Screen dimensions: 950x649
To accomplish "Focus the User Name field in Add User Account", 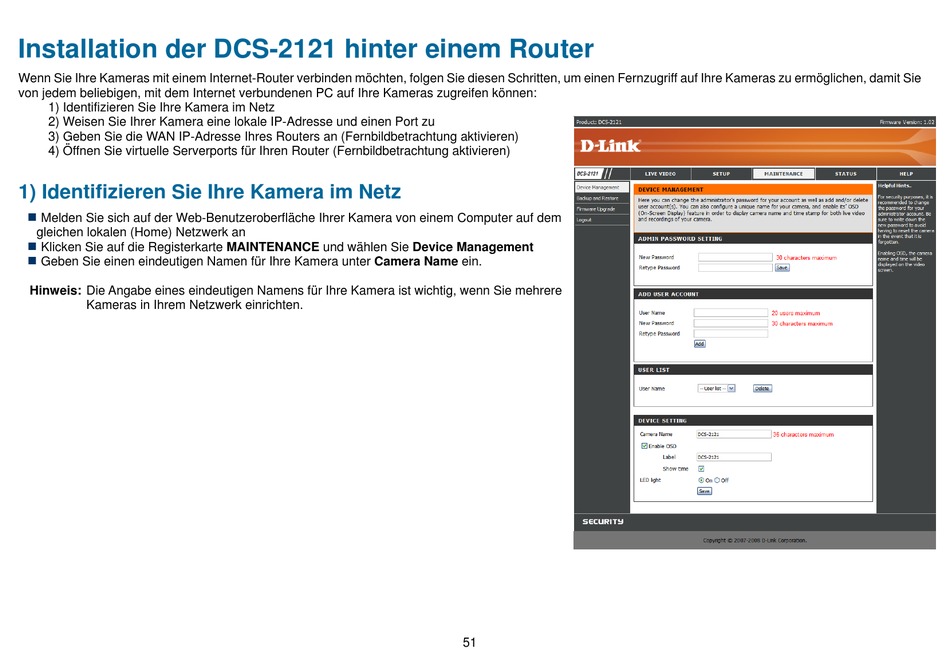I will (x=731, y=313).
